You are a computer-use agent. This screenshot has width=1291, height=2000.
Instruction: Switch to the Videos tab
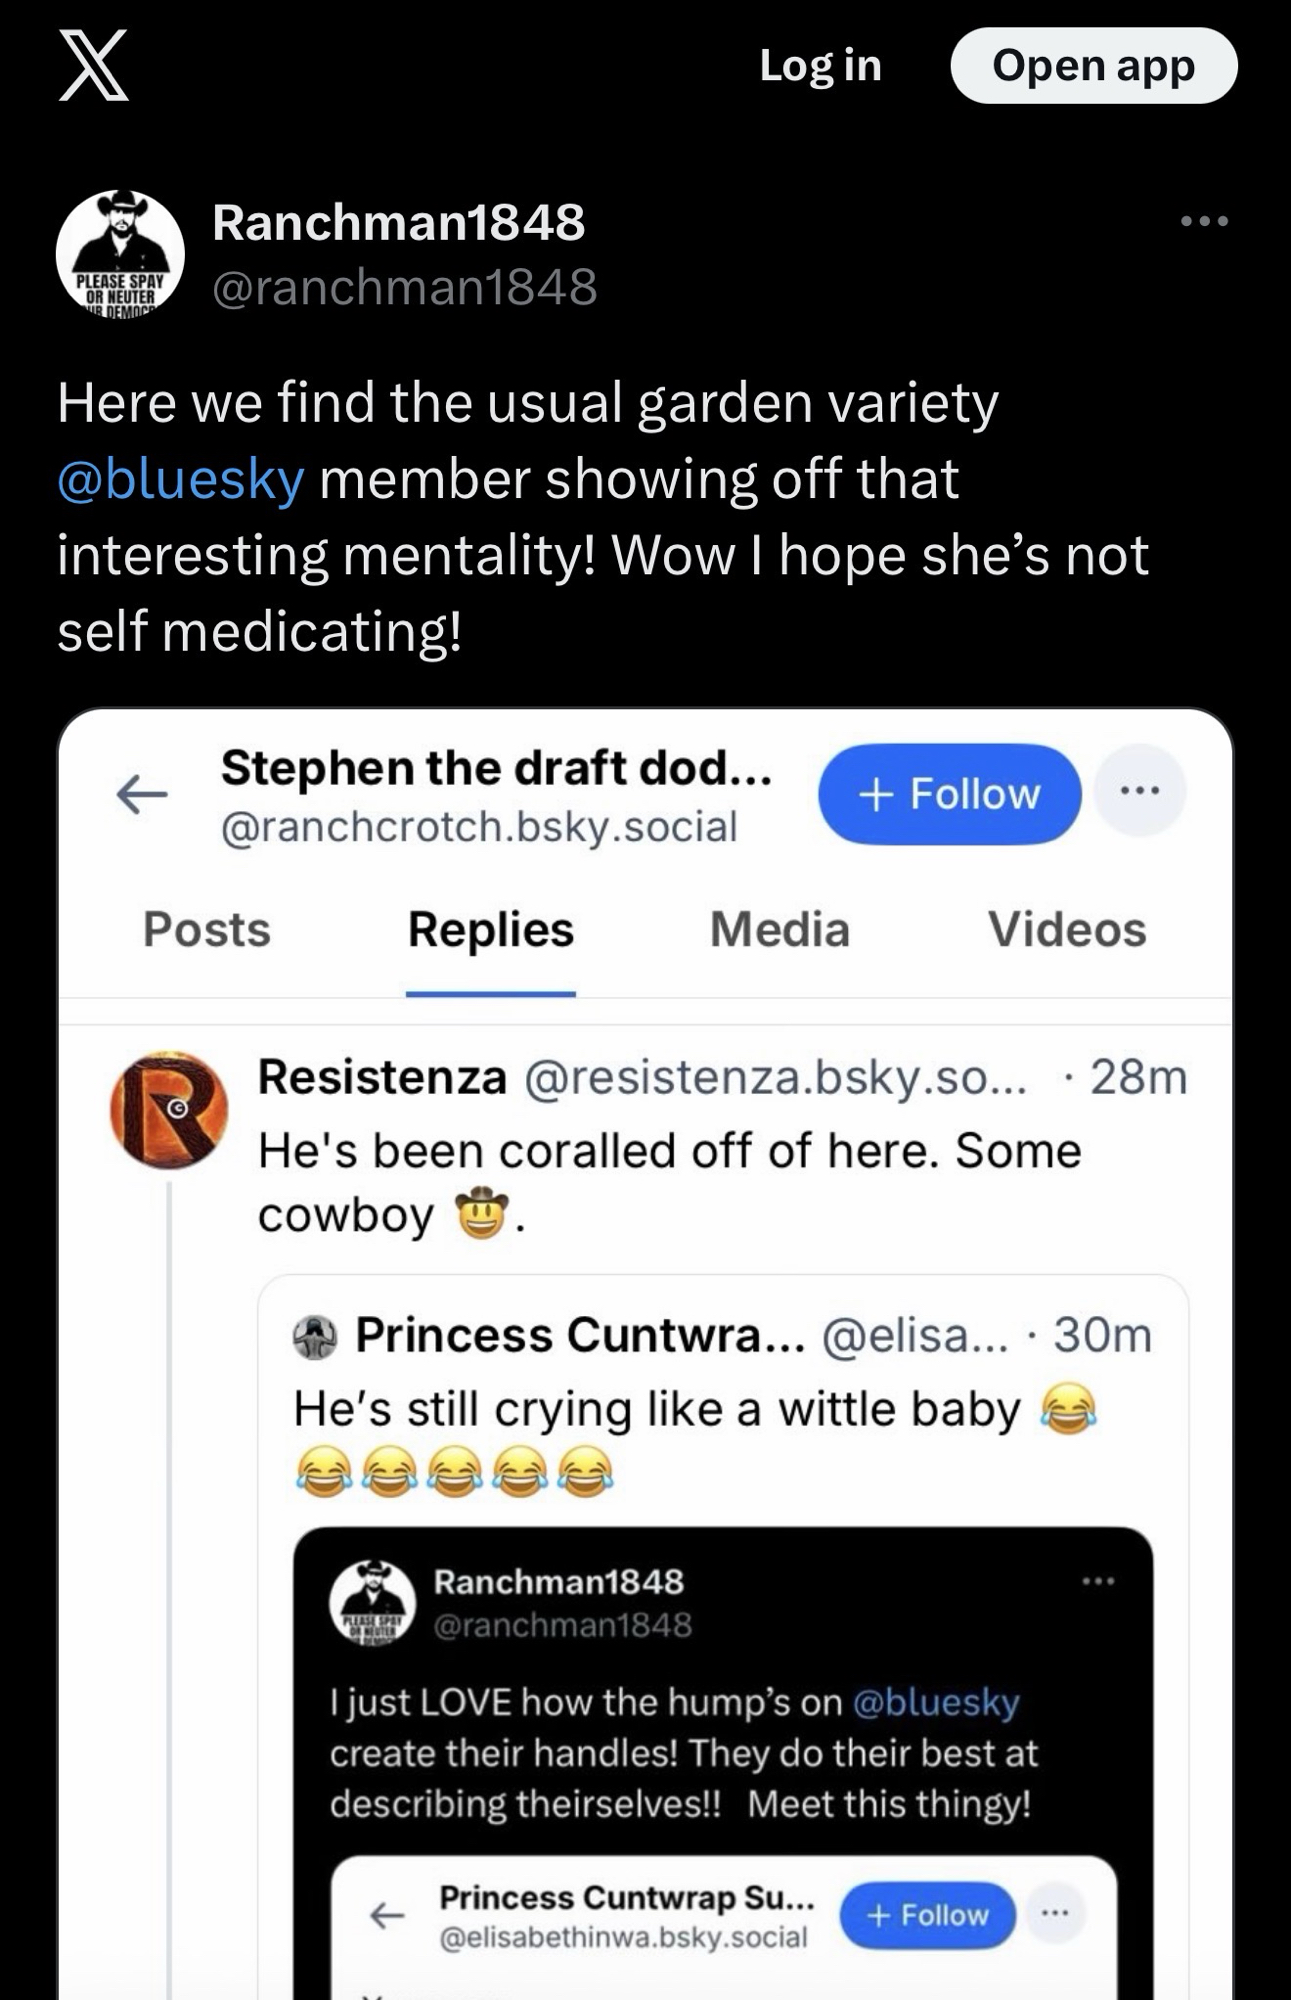pyautogui.click(x=1067, y=929)
